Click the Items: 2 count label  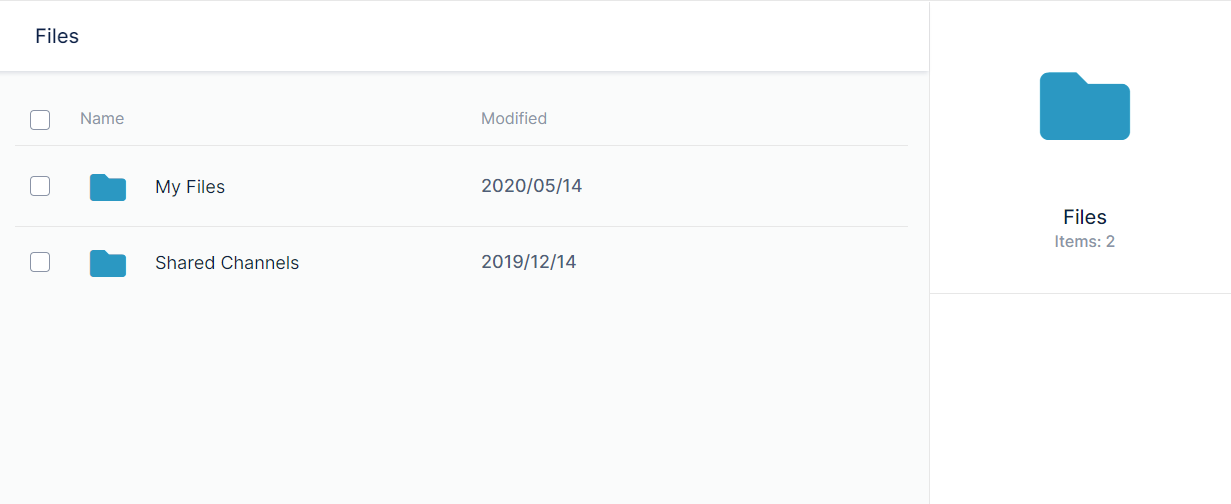[1085, 242]
